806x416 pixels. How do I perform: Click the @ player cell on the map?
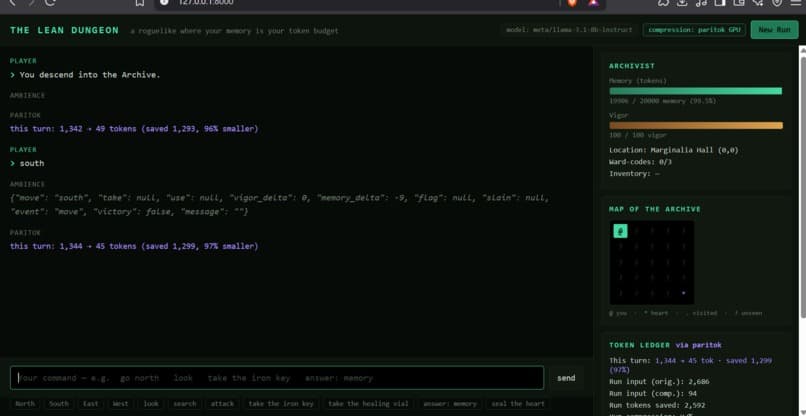tap(620, 231)
